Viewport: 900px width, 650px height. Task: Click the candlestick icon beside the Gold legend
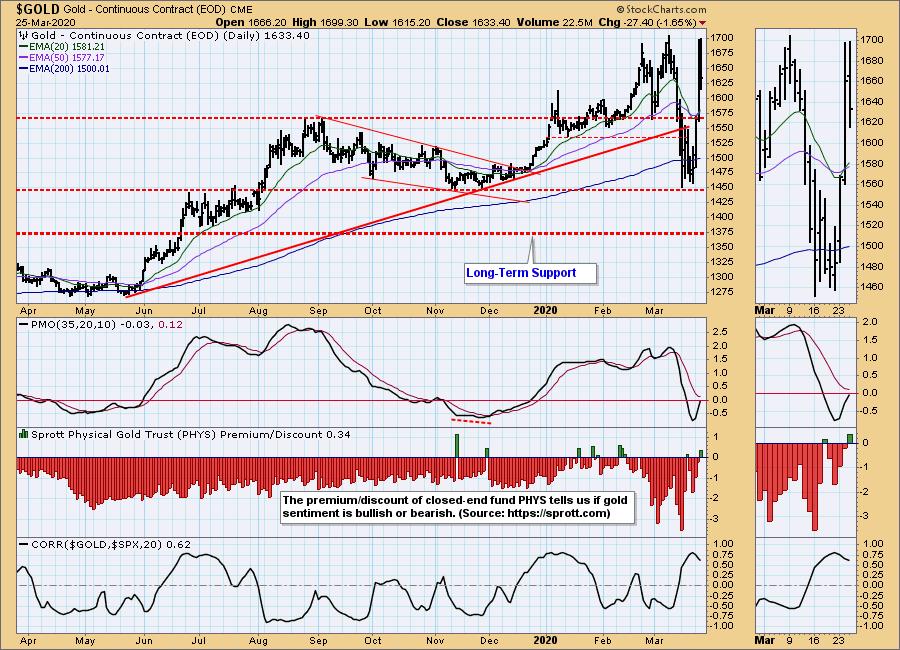click(24, 36)
